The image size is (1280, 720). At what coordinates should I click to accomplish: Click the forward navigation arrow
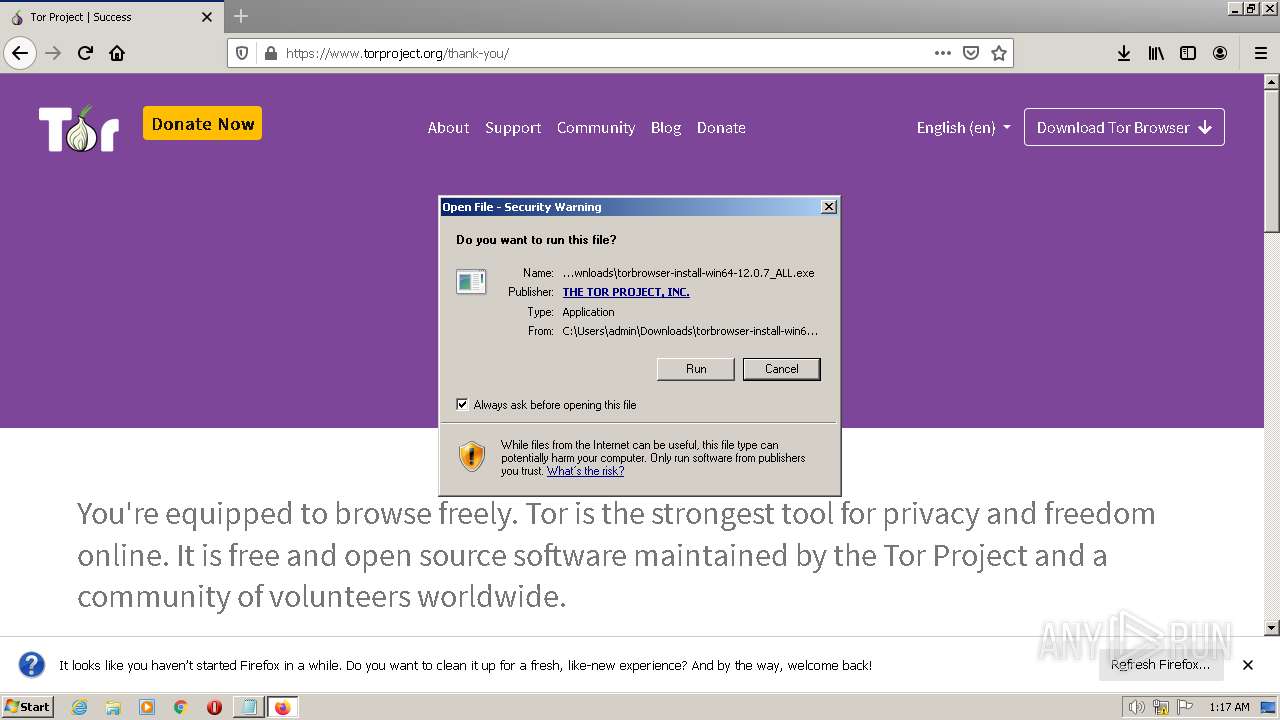pyautogui.click(x=53, y=53)
